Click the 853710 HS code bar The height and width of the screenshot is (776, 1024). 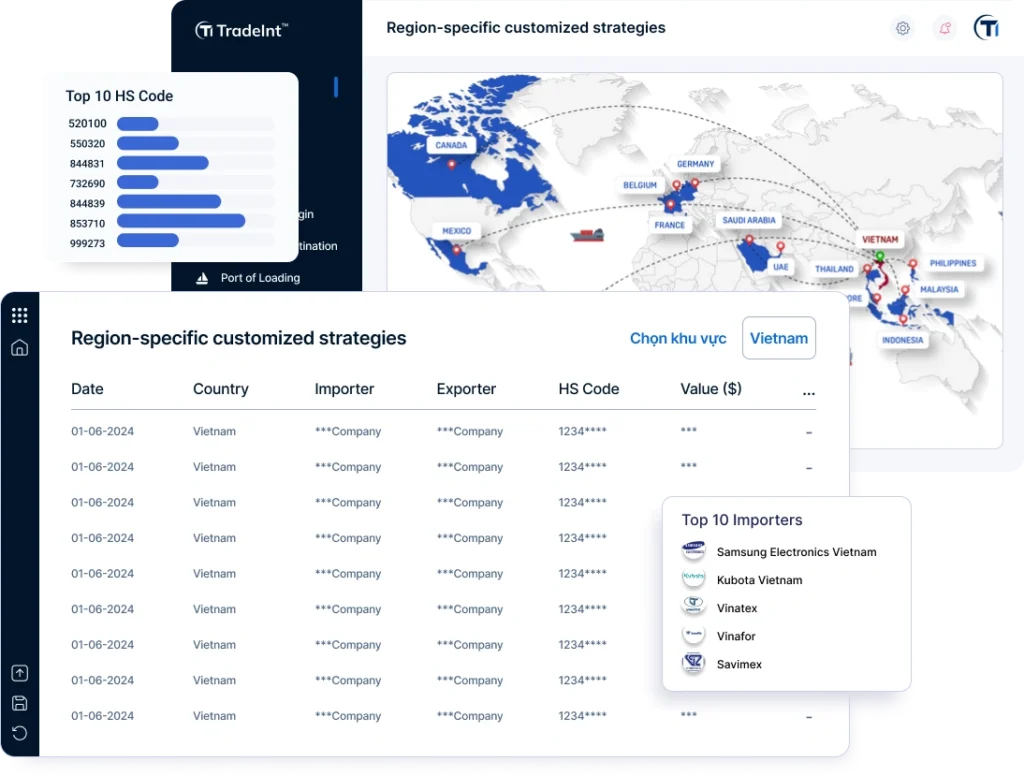(x=181, y=221)
